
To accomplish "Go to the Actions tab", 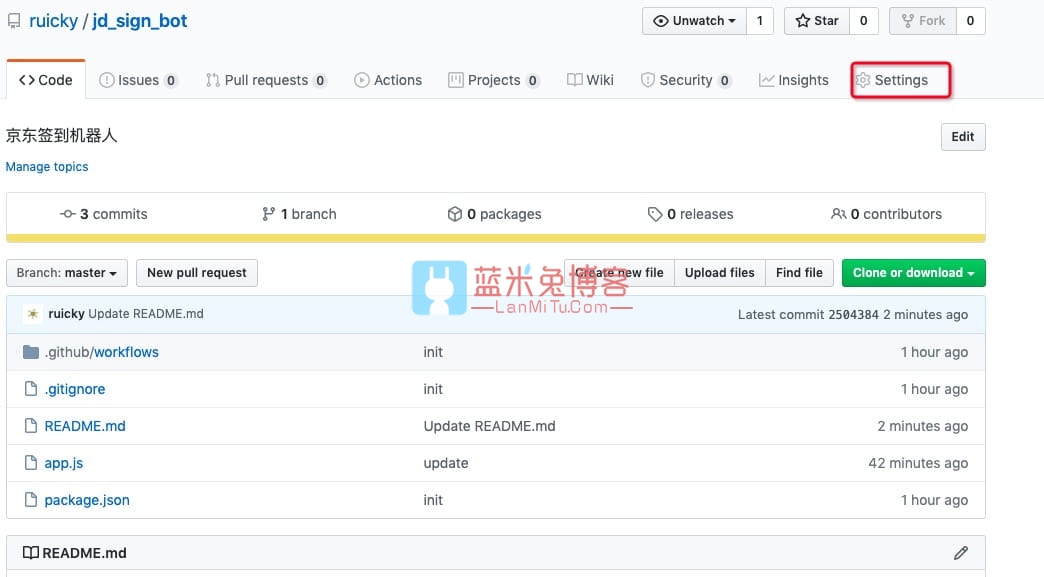I will [x=388, y=81].
